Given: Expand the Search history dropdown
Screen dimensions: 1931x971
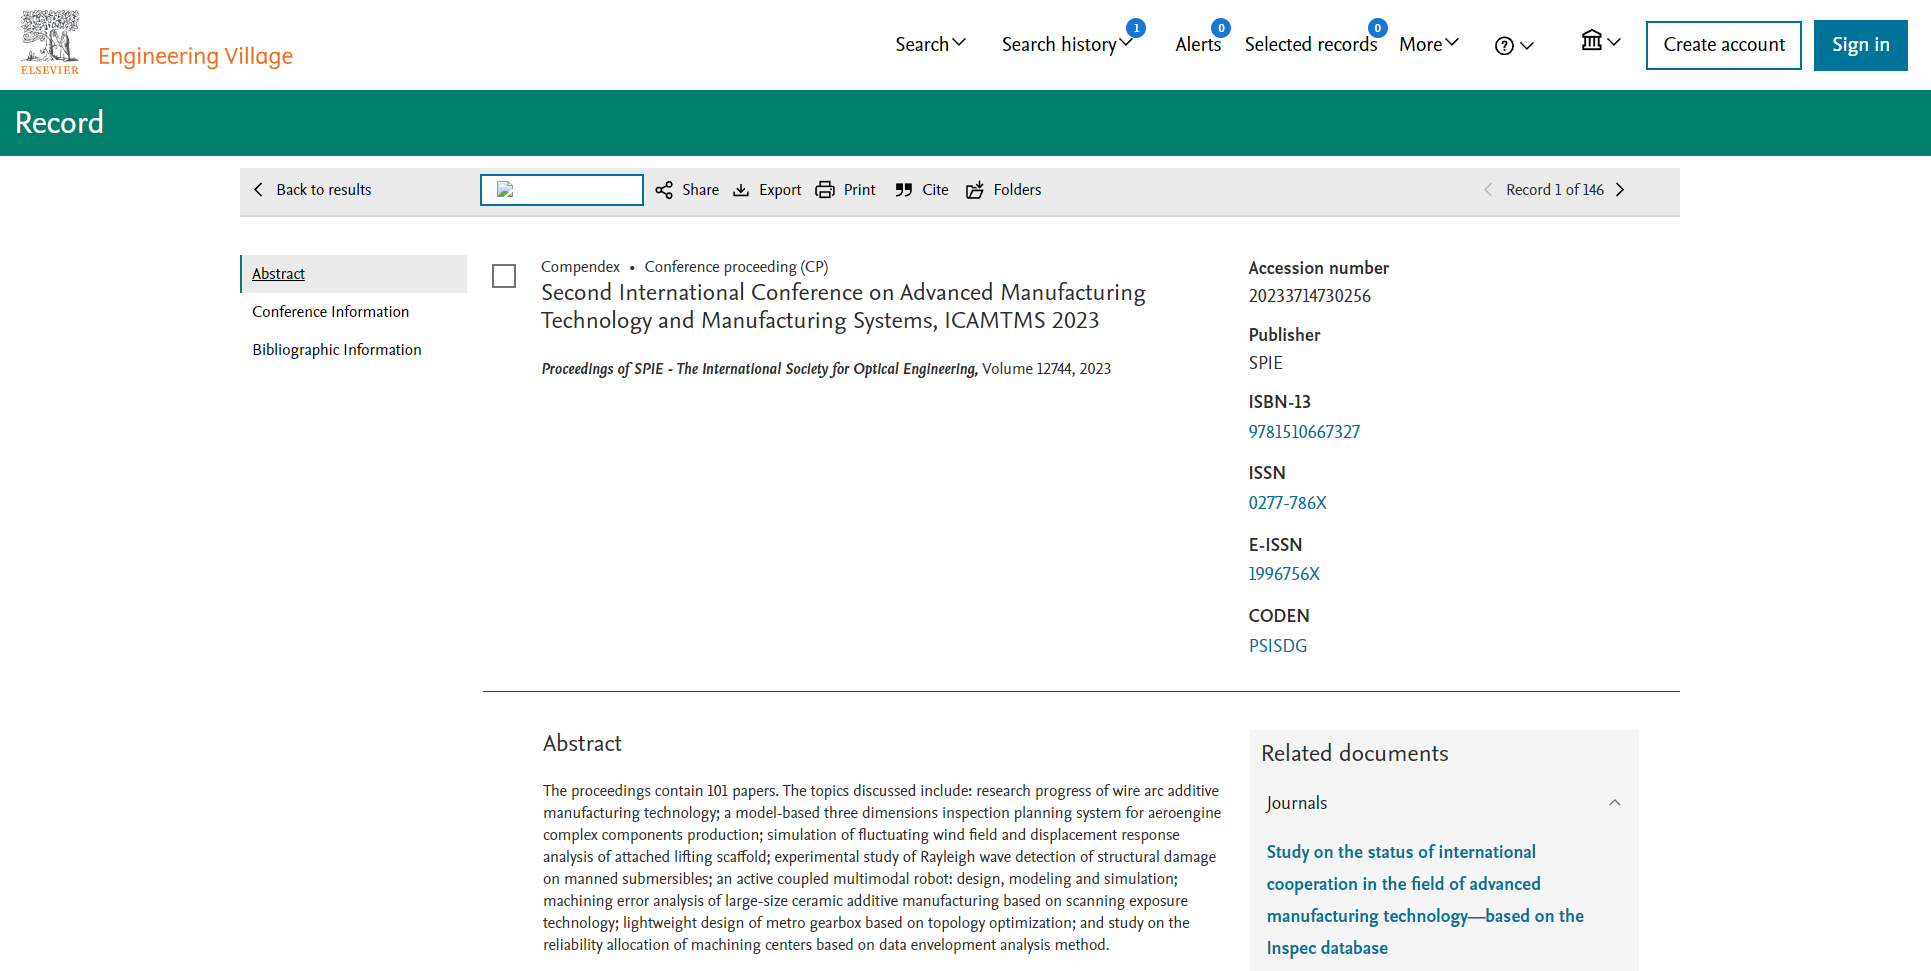Looking at the screenshot, I should click(1067, 44).
